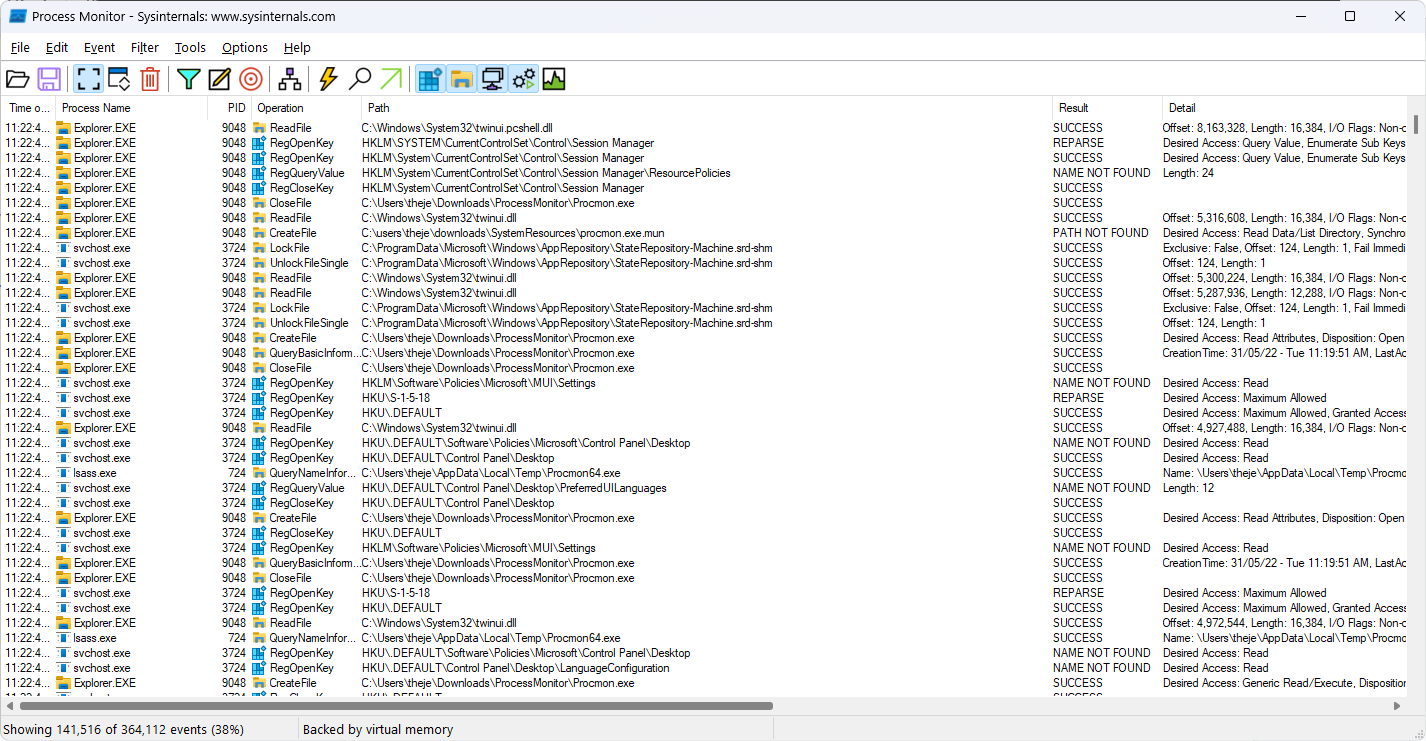Open the Help menu
1426x741 pixels.
pos(297,47)
